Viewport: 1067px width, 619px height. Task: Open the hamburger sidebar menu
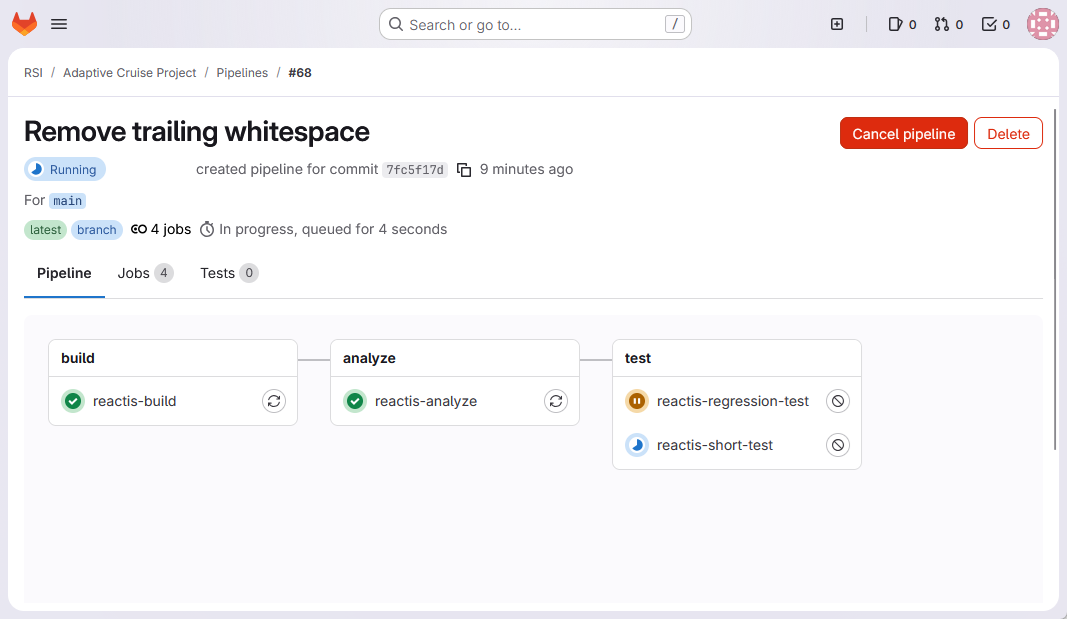click(x=59, y=24)
